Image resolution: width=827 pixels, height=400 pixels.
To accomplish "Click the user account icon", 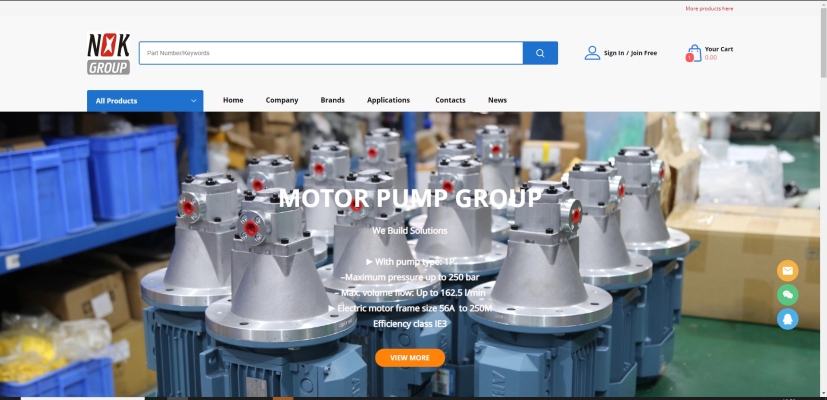I will 592,53.
